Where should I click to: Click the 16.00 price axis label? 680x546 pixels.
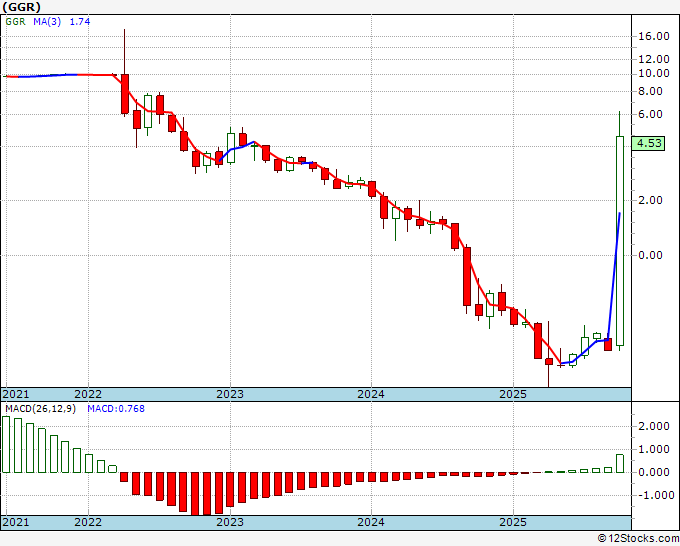tap(654, 36)
